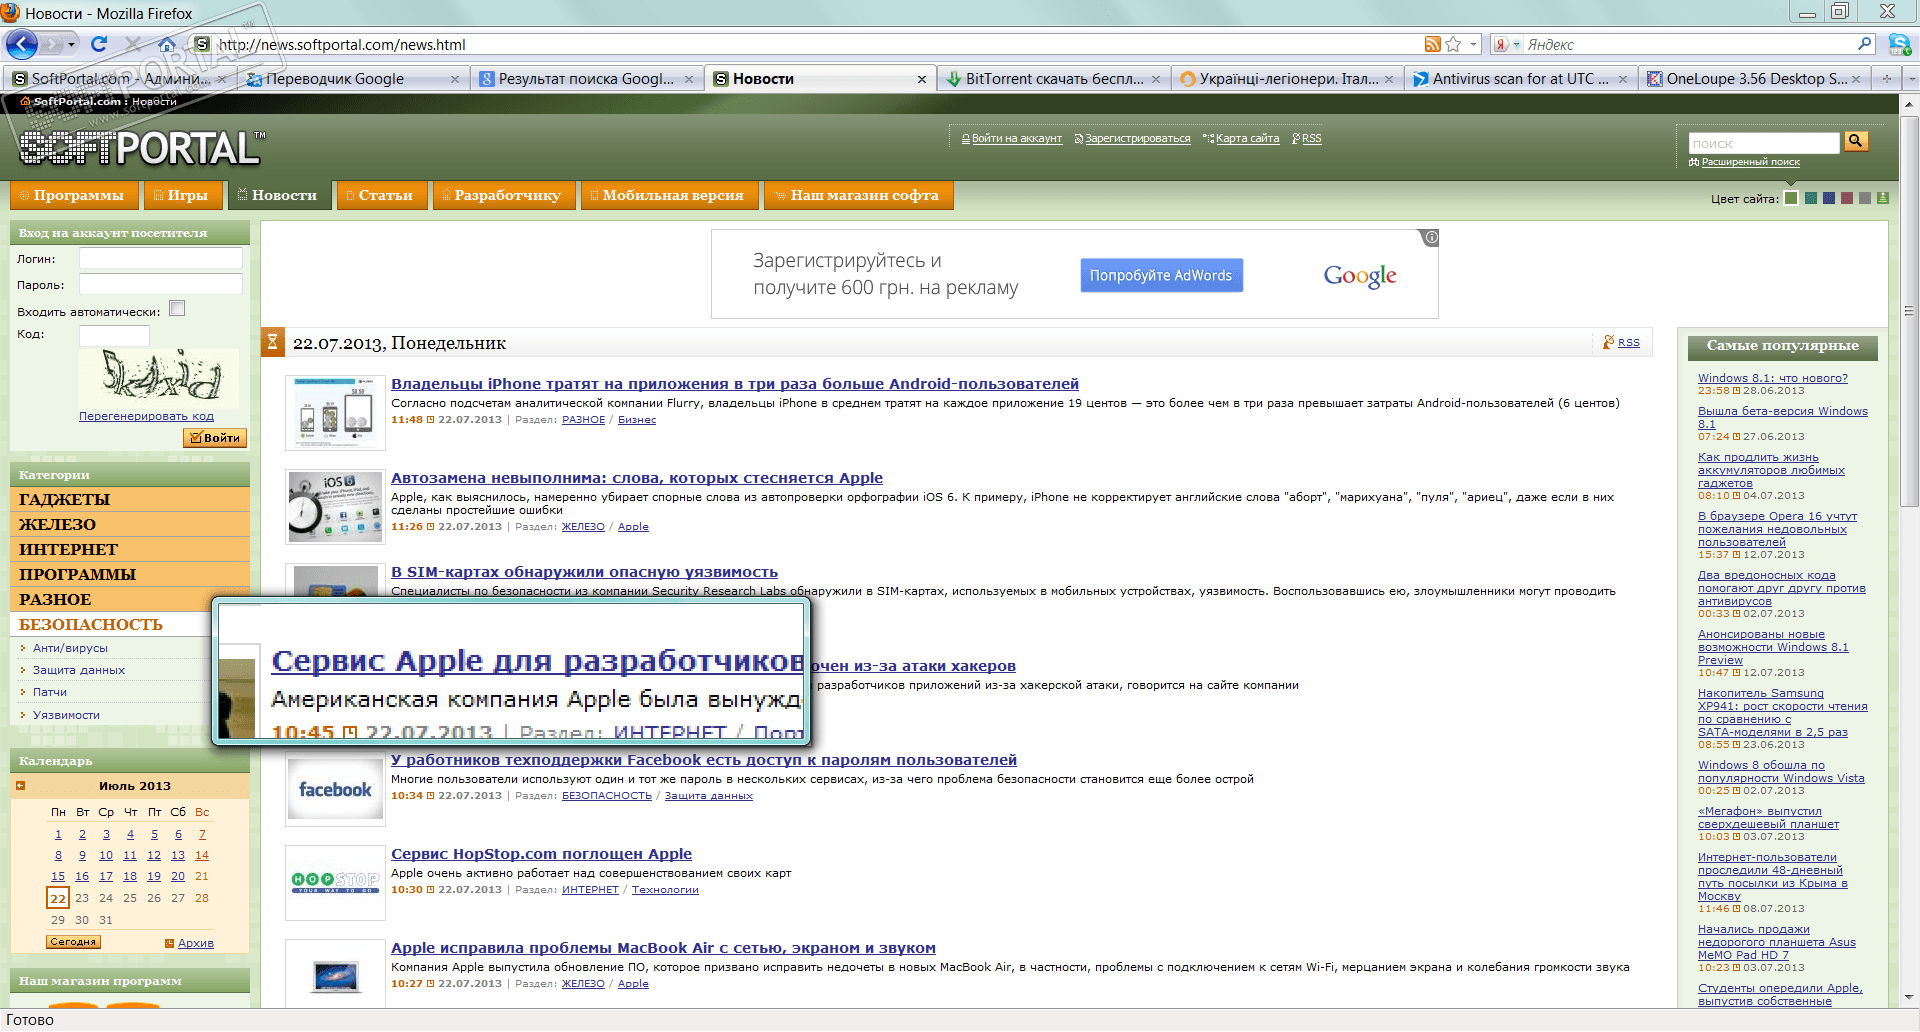
Task: Open Наш магазин софта menu item
Action: pyautogui.click(x=857, y=195)
